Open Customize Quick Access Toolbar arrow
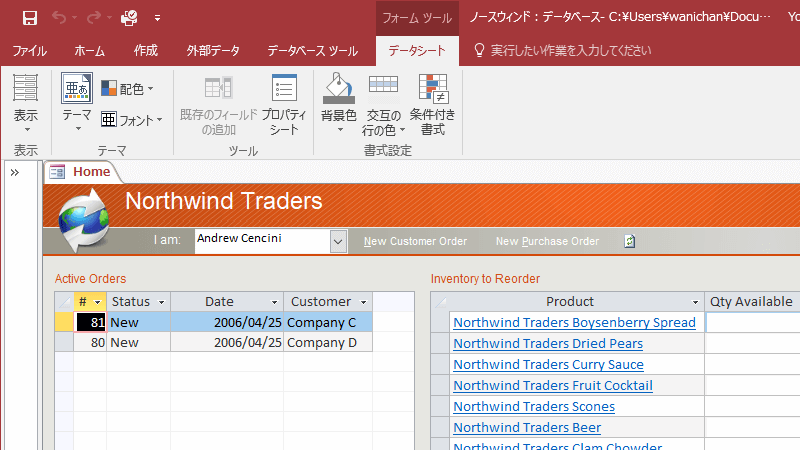The image size is (800, 450). click(157, 18)
